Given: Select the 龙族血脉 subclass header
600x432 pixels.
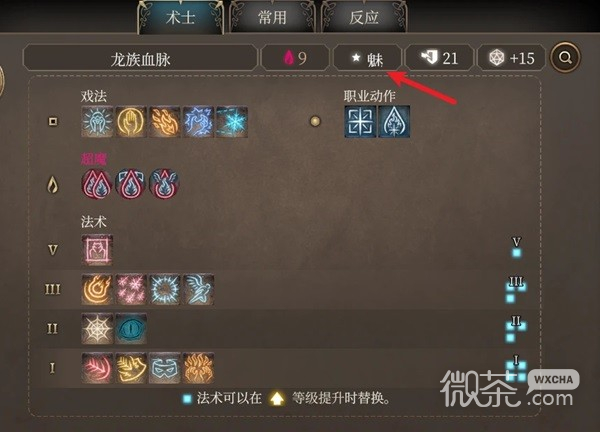Looking at the screenshot, I should [x=140, y=58].
